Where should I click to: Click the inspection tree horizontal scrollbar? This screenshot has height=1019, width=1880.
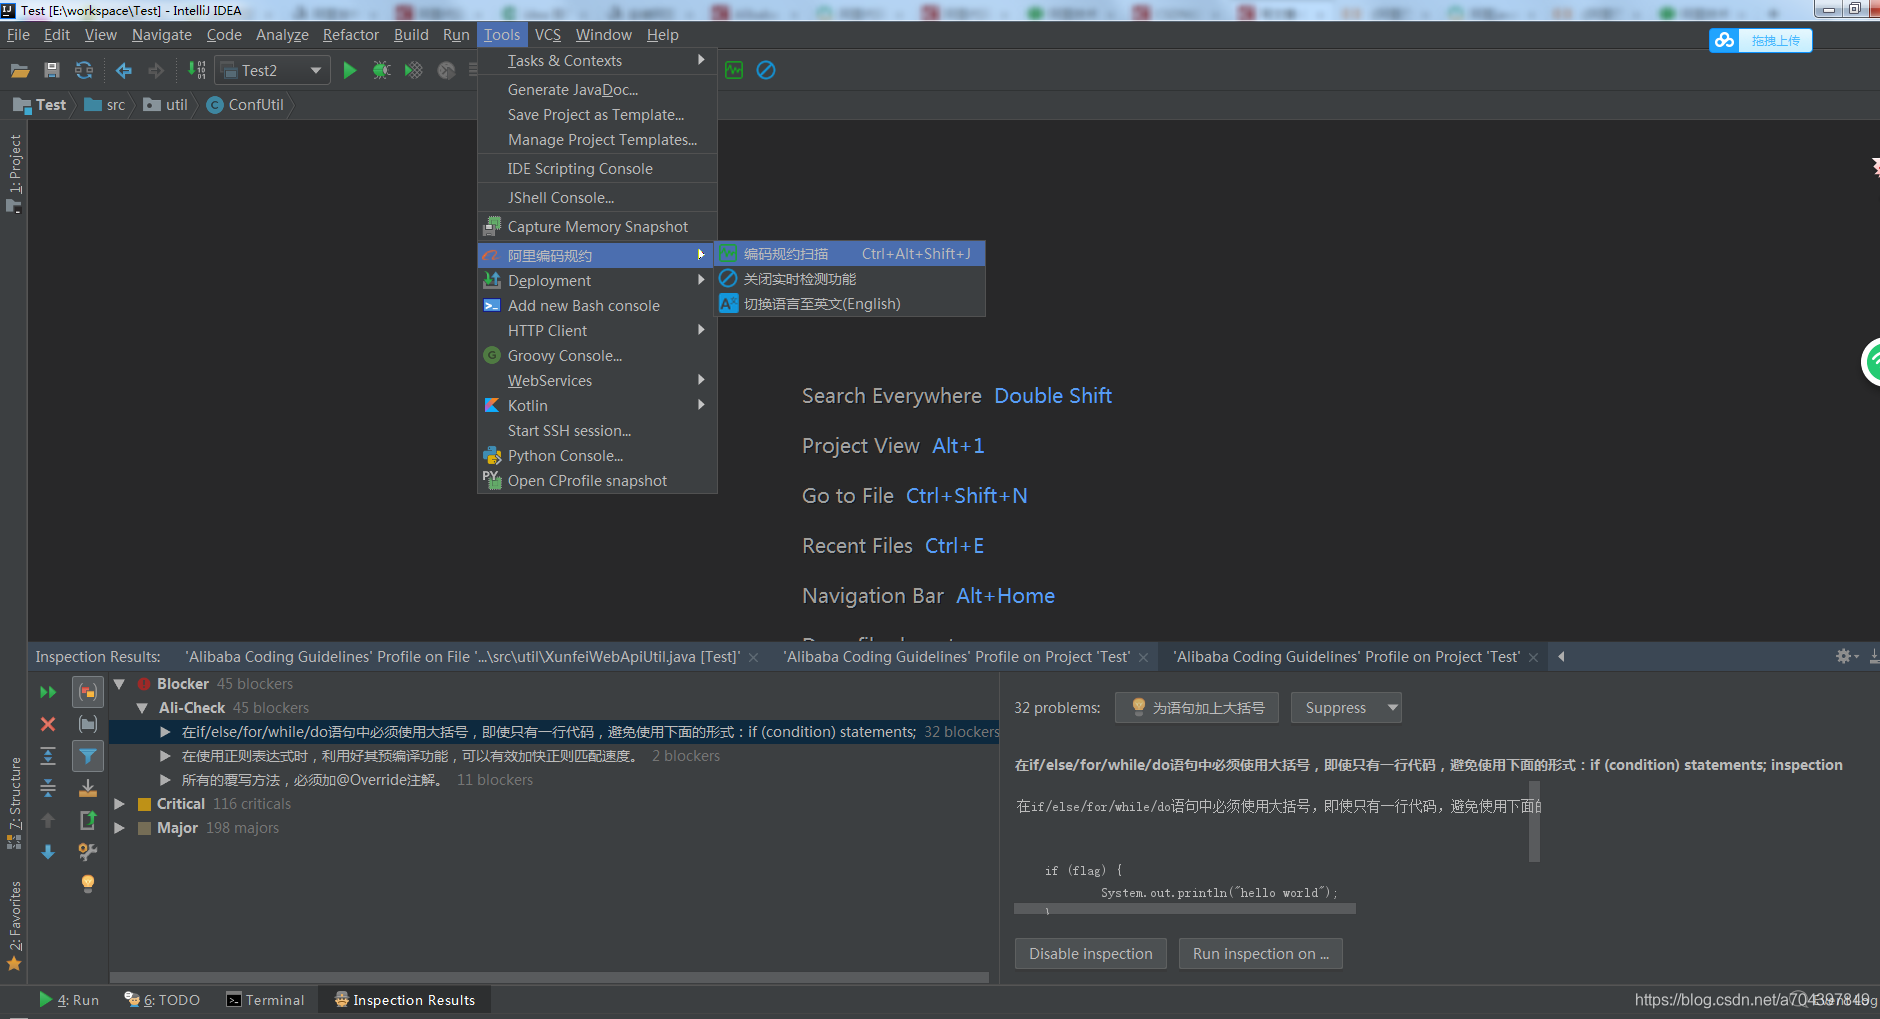tap(549, 977)
